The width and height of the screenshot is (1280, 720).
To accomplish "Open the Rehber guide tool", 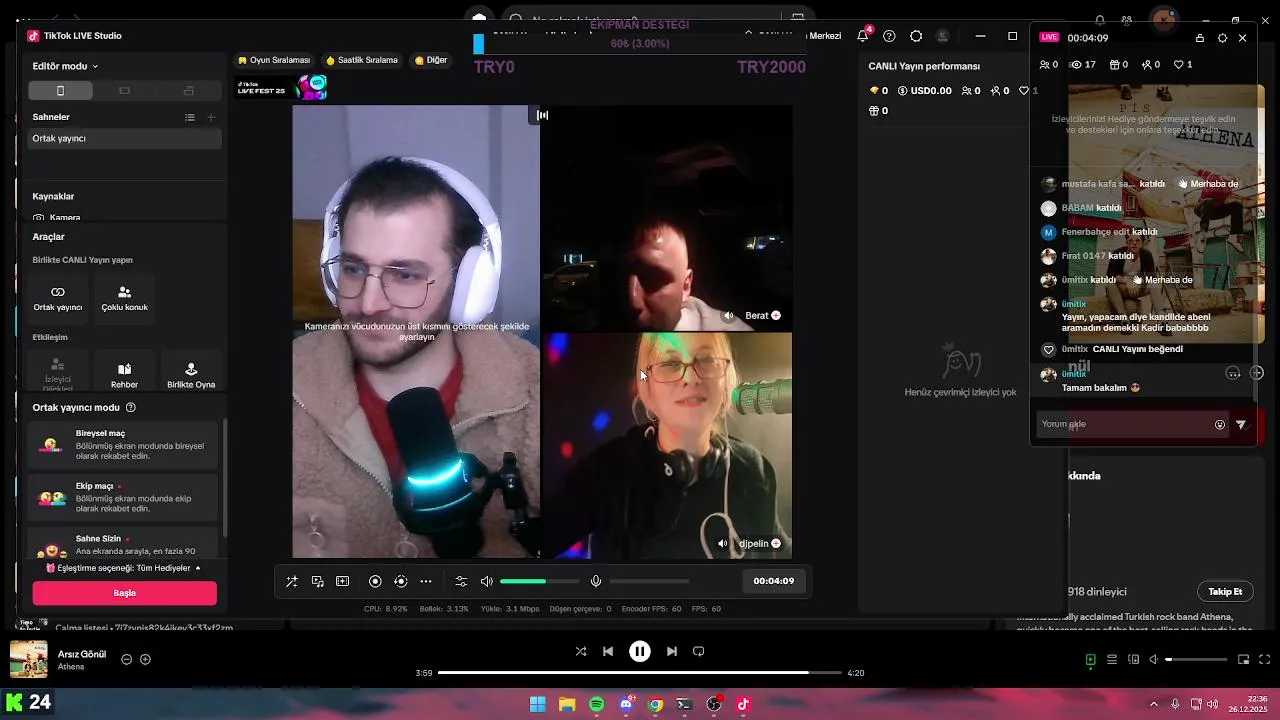I will pyautogui.click(x=124, y=372).
